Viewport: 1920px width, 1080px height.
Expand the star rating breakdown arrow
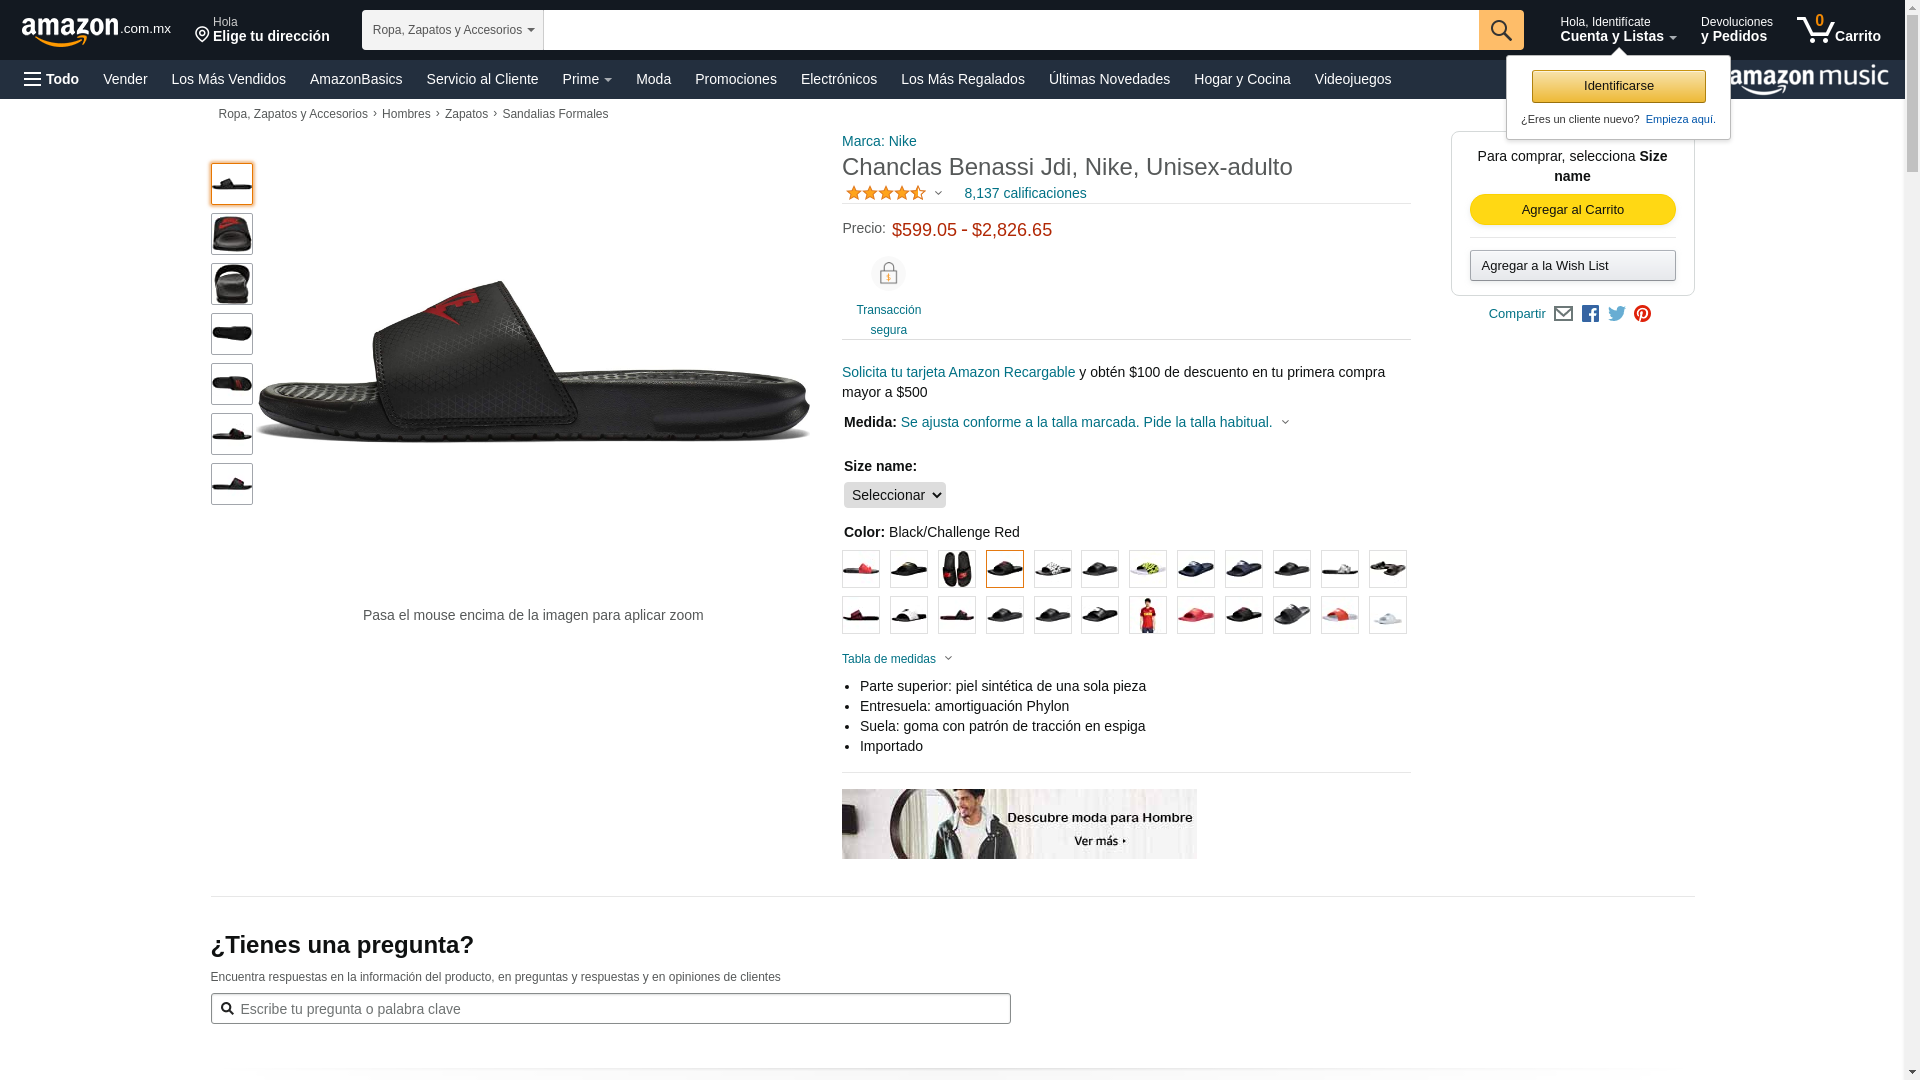[938, 193]
